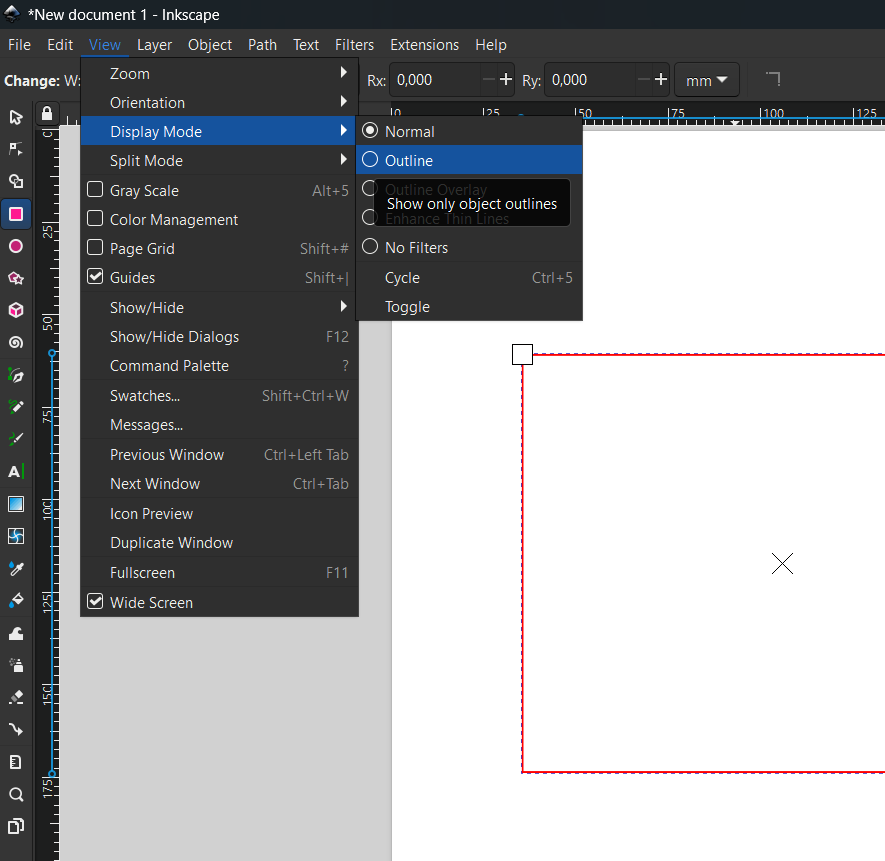Screen dimensions: 885x861
Task: Decrease the Rx value with minus
Action: point(489,80)
